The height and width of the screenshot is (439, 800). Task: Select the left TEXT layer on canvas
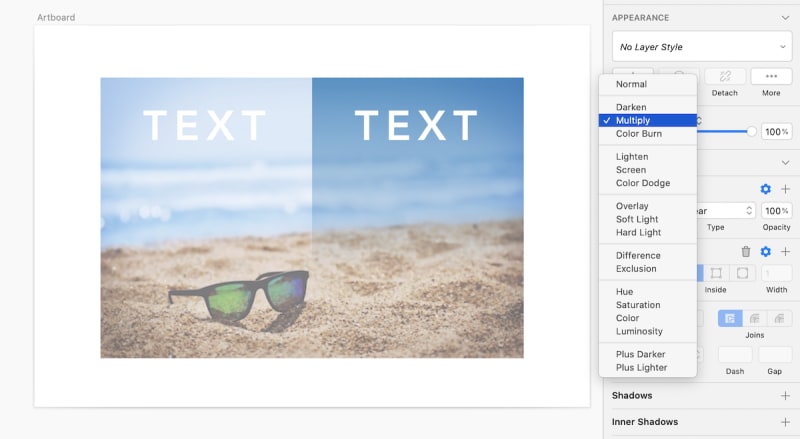(x=205, y=126)
